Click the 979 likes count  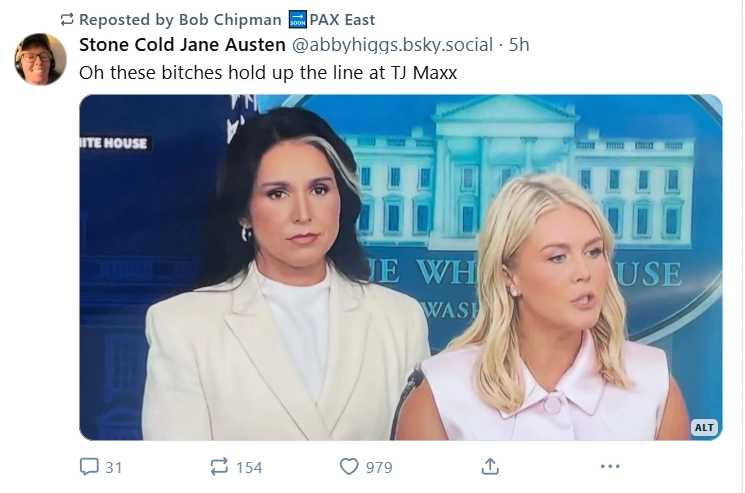[379, 467]
